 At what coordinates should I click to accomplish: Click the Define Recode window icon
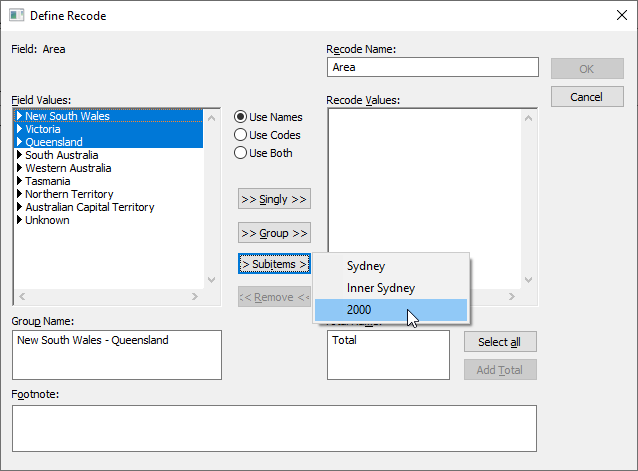tap(16, 15)
